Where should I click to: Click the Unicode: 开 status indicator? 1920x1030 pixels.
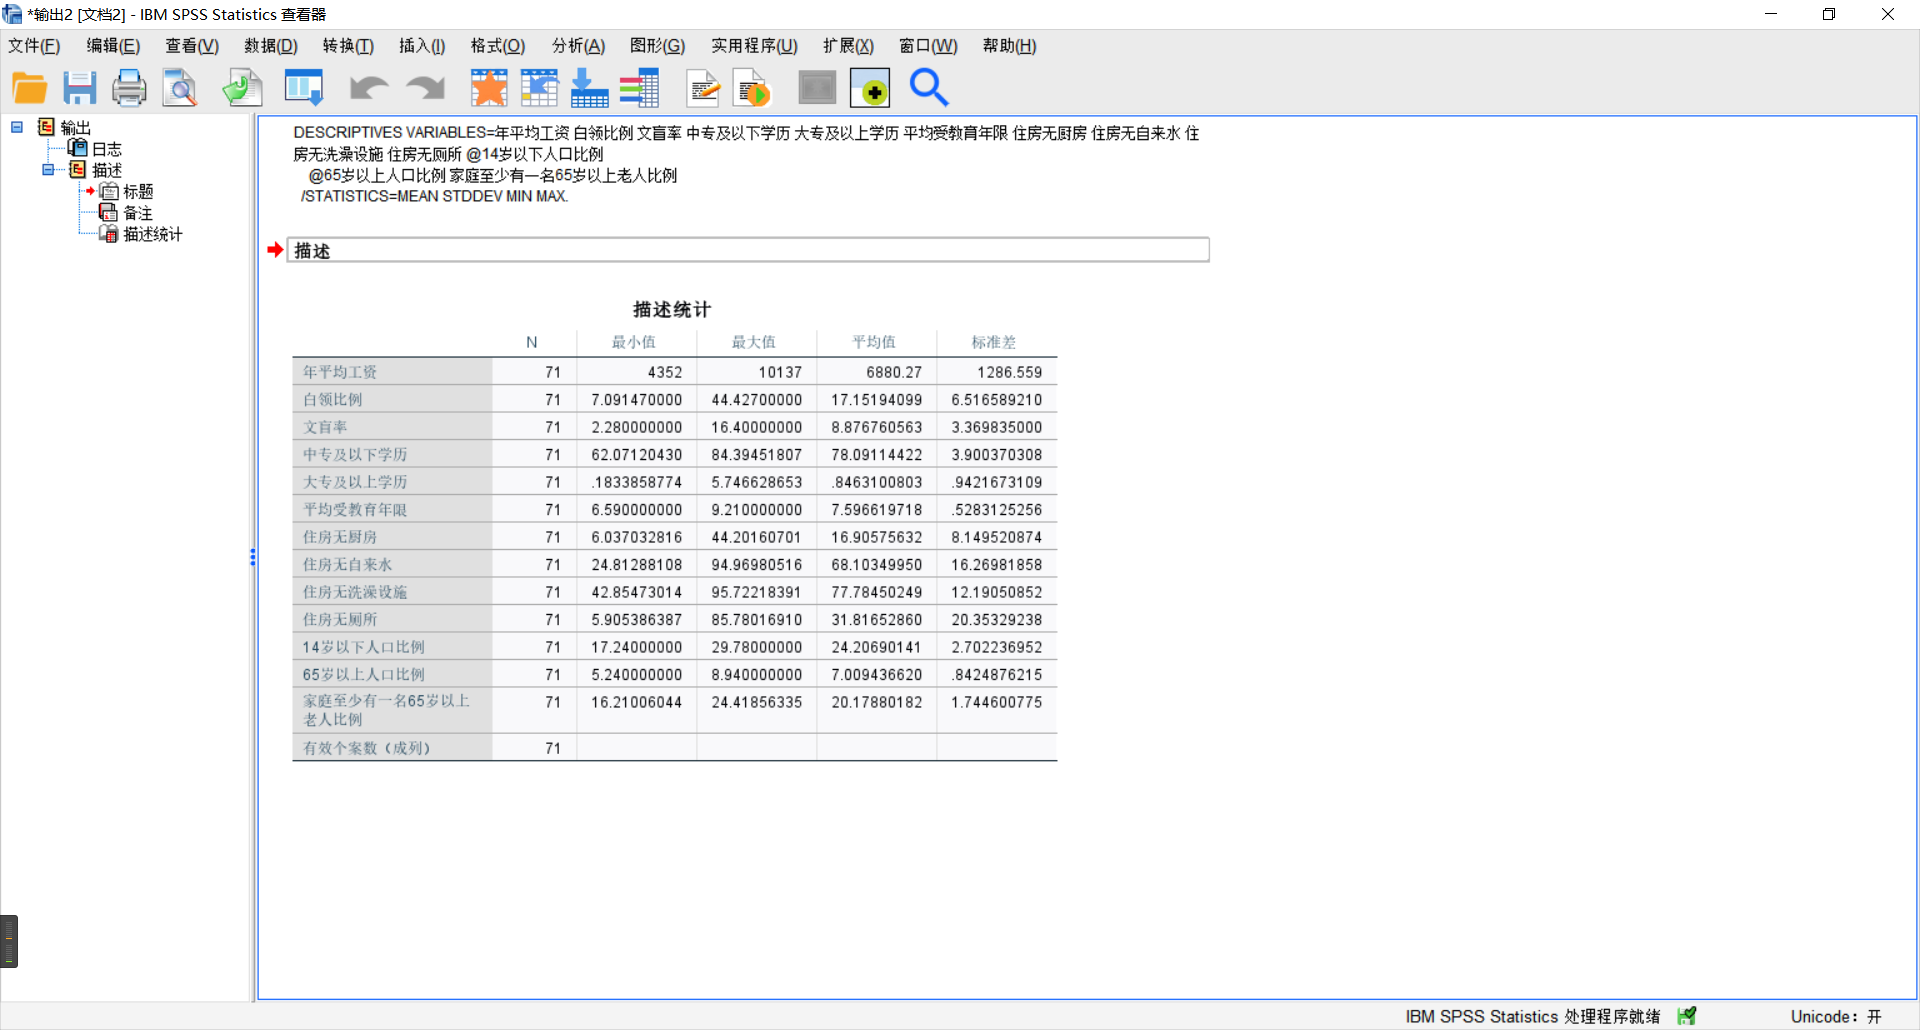point(1836,1016)
